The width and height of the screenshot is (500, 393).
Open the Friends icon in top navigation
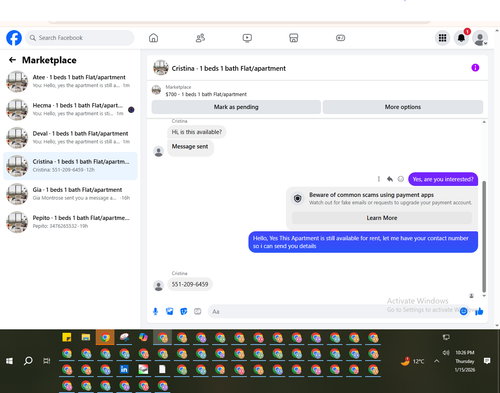pyautogui.click(x=200, y=38)
